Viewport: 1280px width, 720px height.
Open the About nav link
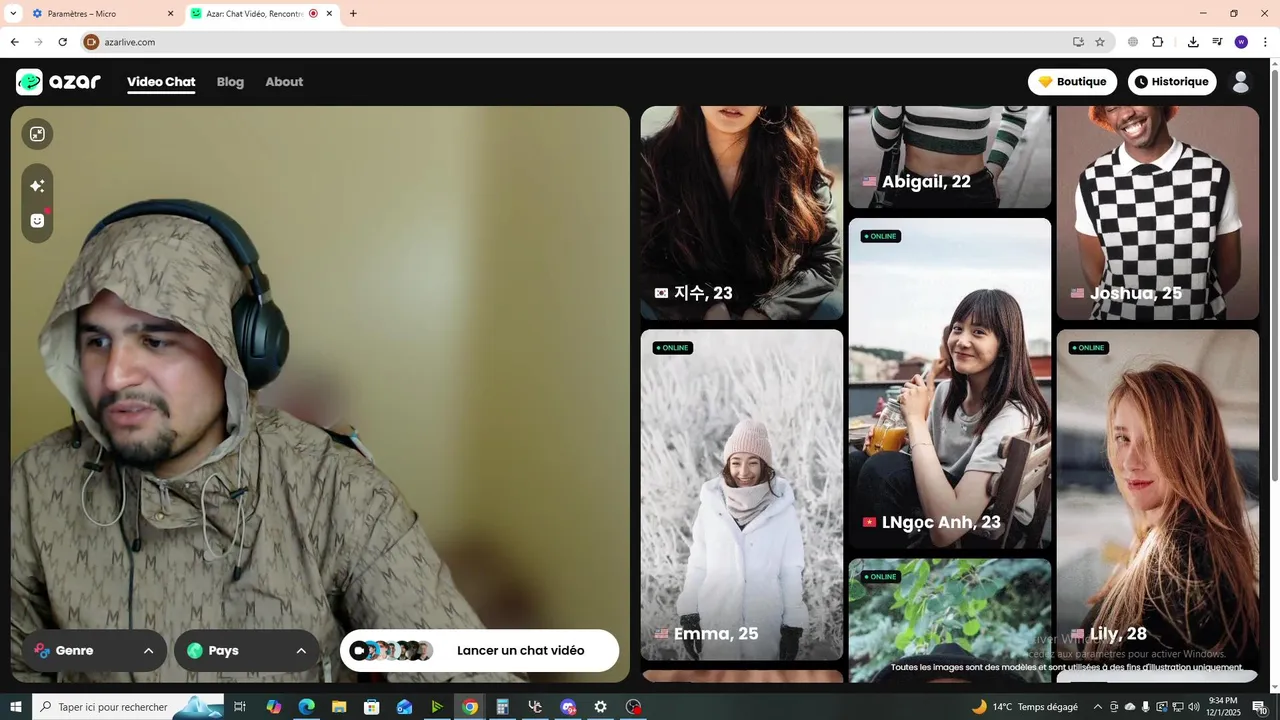[x=284, y=82]
